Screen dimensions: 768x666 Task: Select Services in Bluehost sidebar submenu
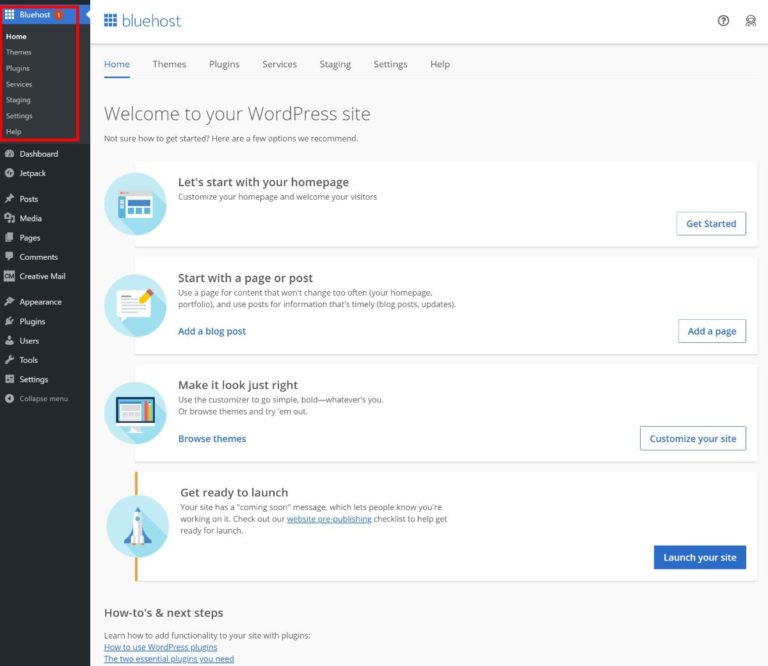point(19,84)
